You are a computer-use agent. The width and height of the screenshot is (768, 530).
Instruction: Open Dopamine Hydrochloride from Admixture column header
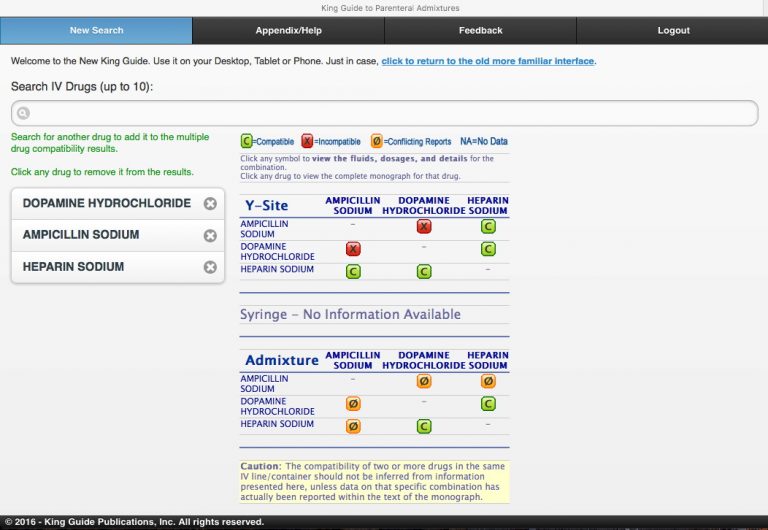coord(424,361)
